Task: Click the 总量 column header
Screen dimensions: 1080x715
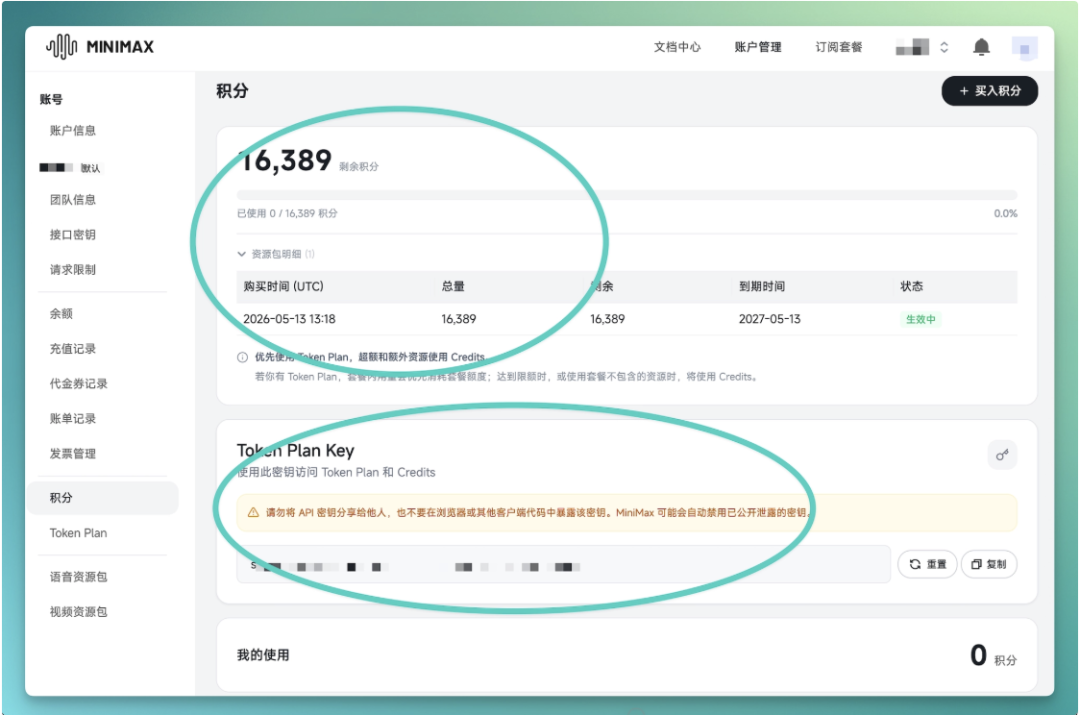Action: pyautogui.click(x=453, y=287)
